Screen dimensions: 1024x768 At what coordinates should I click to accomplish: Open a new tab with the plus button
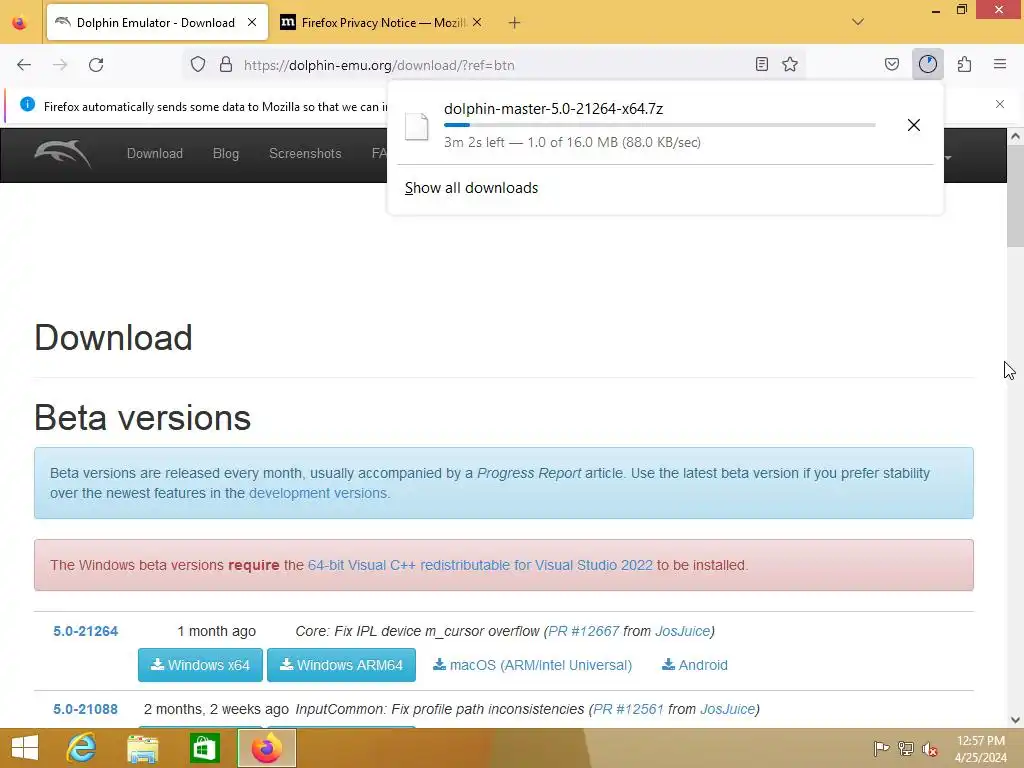click(515, 23)
